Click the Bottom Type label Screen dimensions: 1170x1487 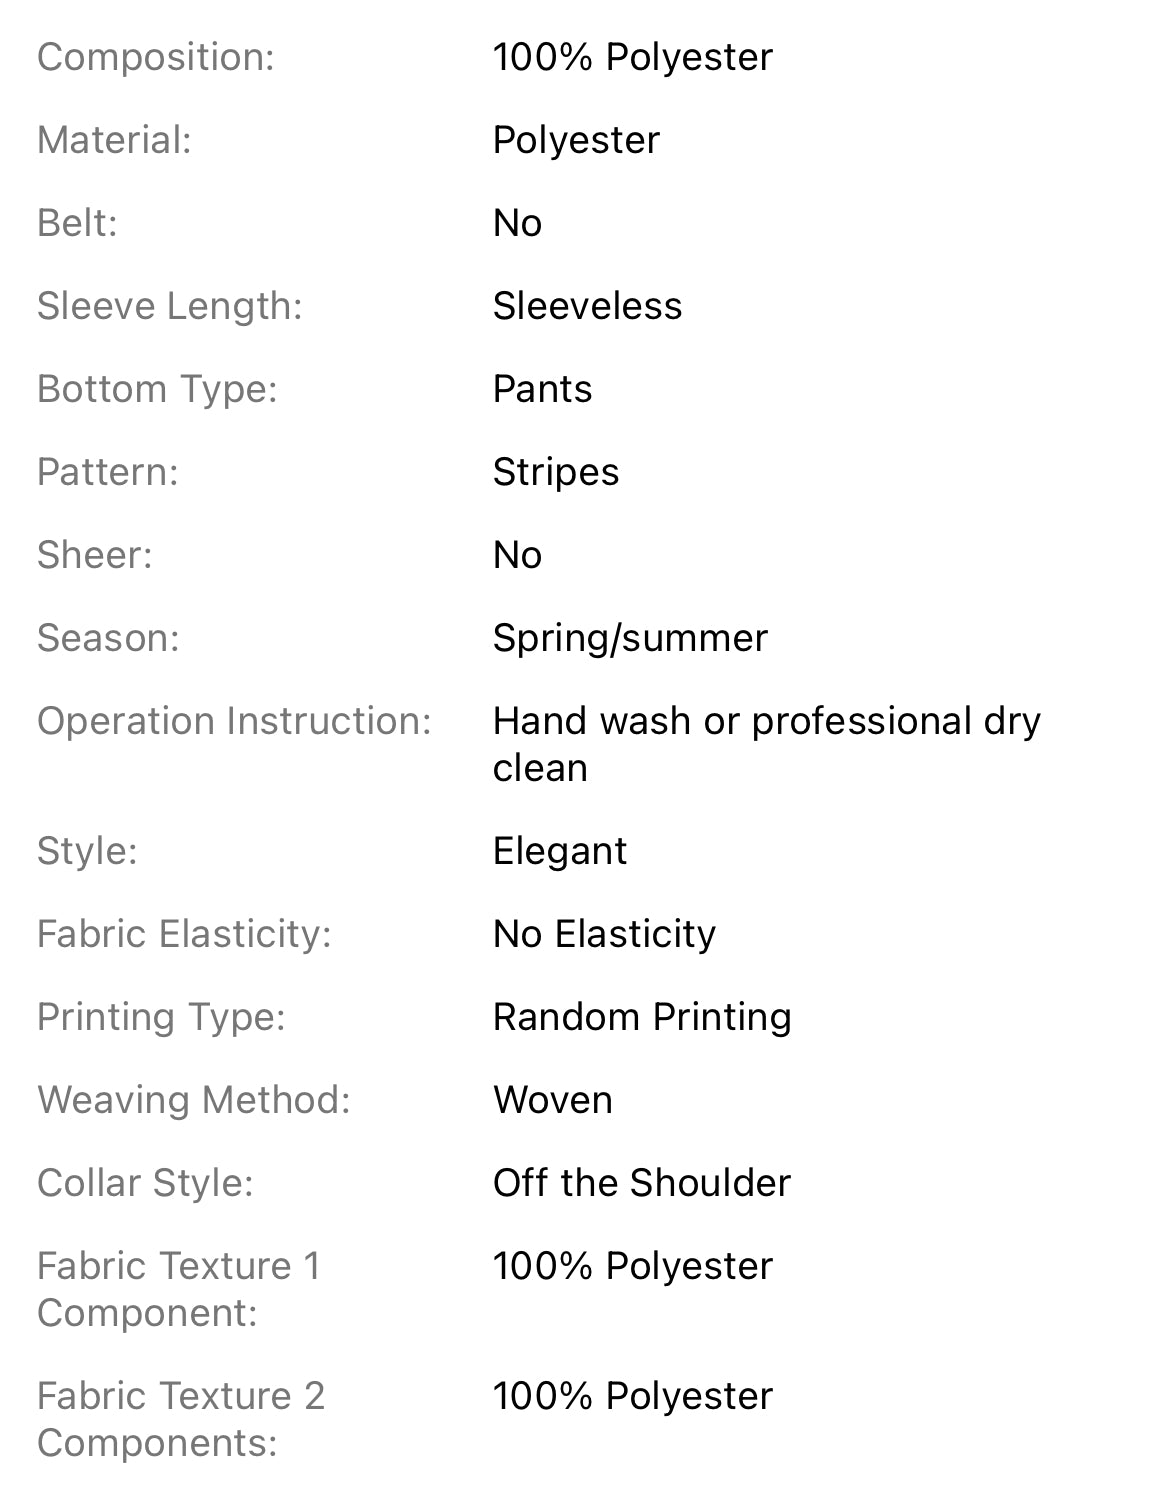pyautogui.click(x=157, y=389)
